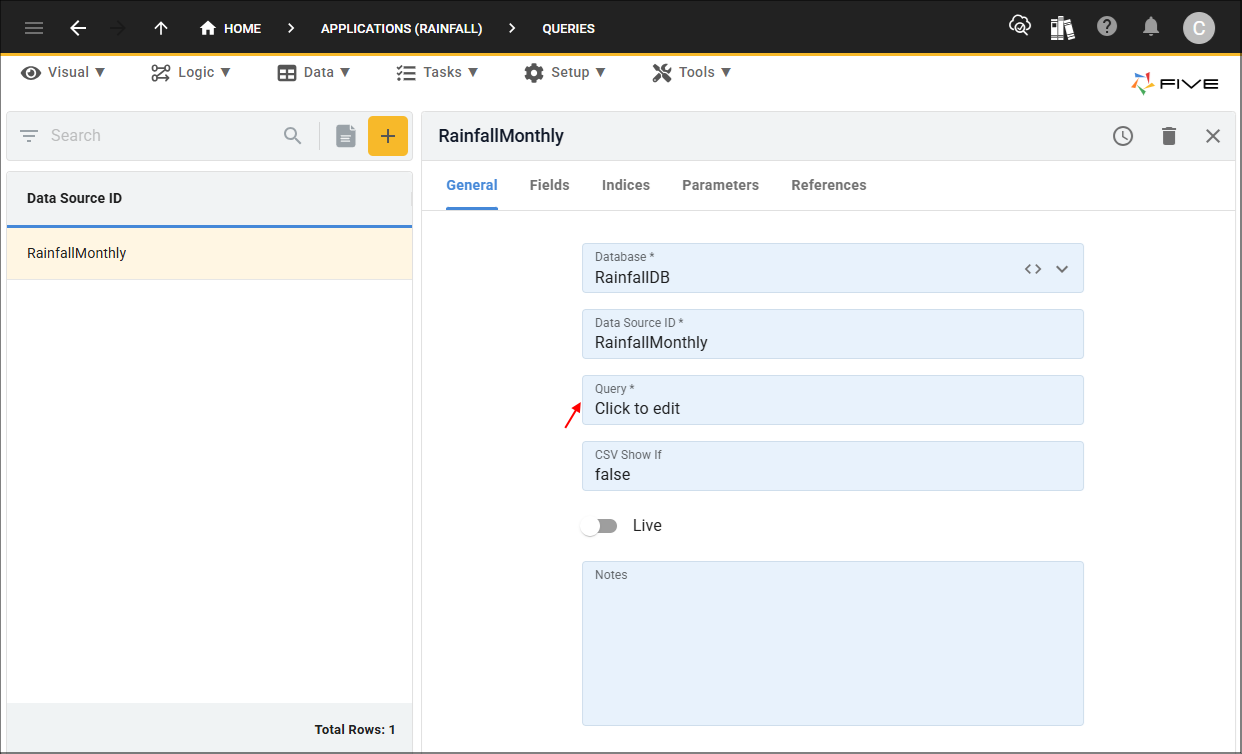
Task: Open the Tools dropdown menu
Action: (691, 72)
